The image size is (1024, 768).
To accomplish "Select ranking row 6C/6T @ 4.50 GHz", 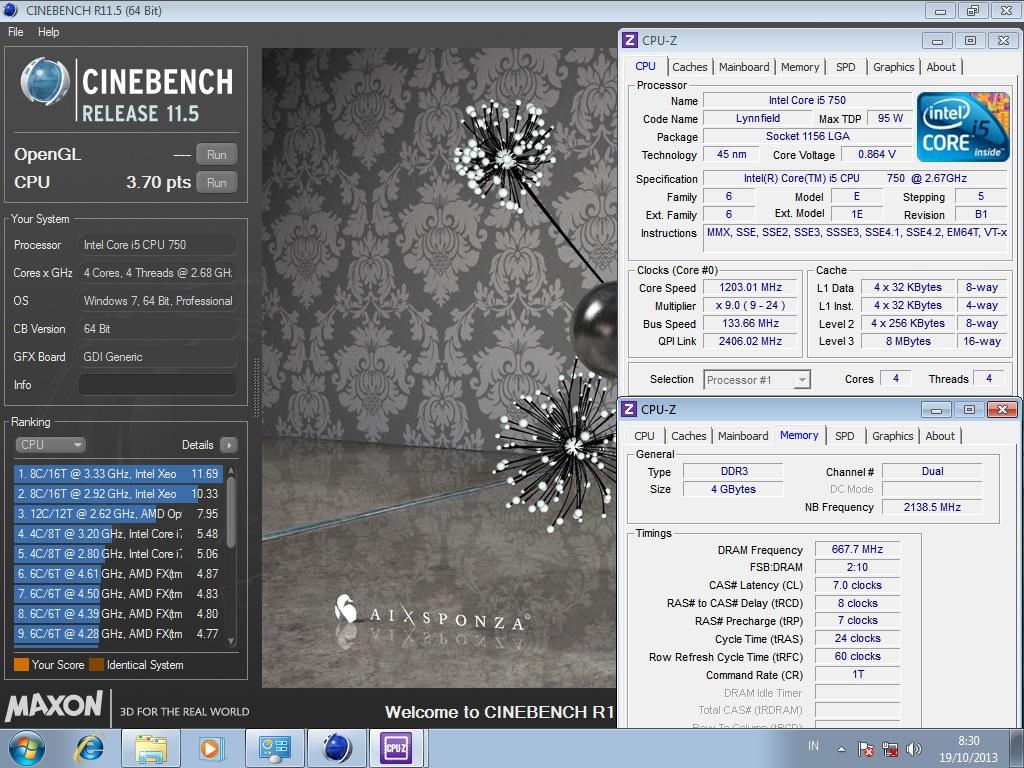I will tap(118, 594).
